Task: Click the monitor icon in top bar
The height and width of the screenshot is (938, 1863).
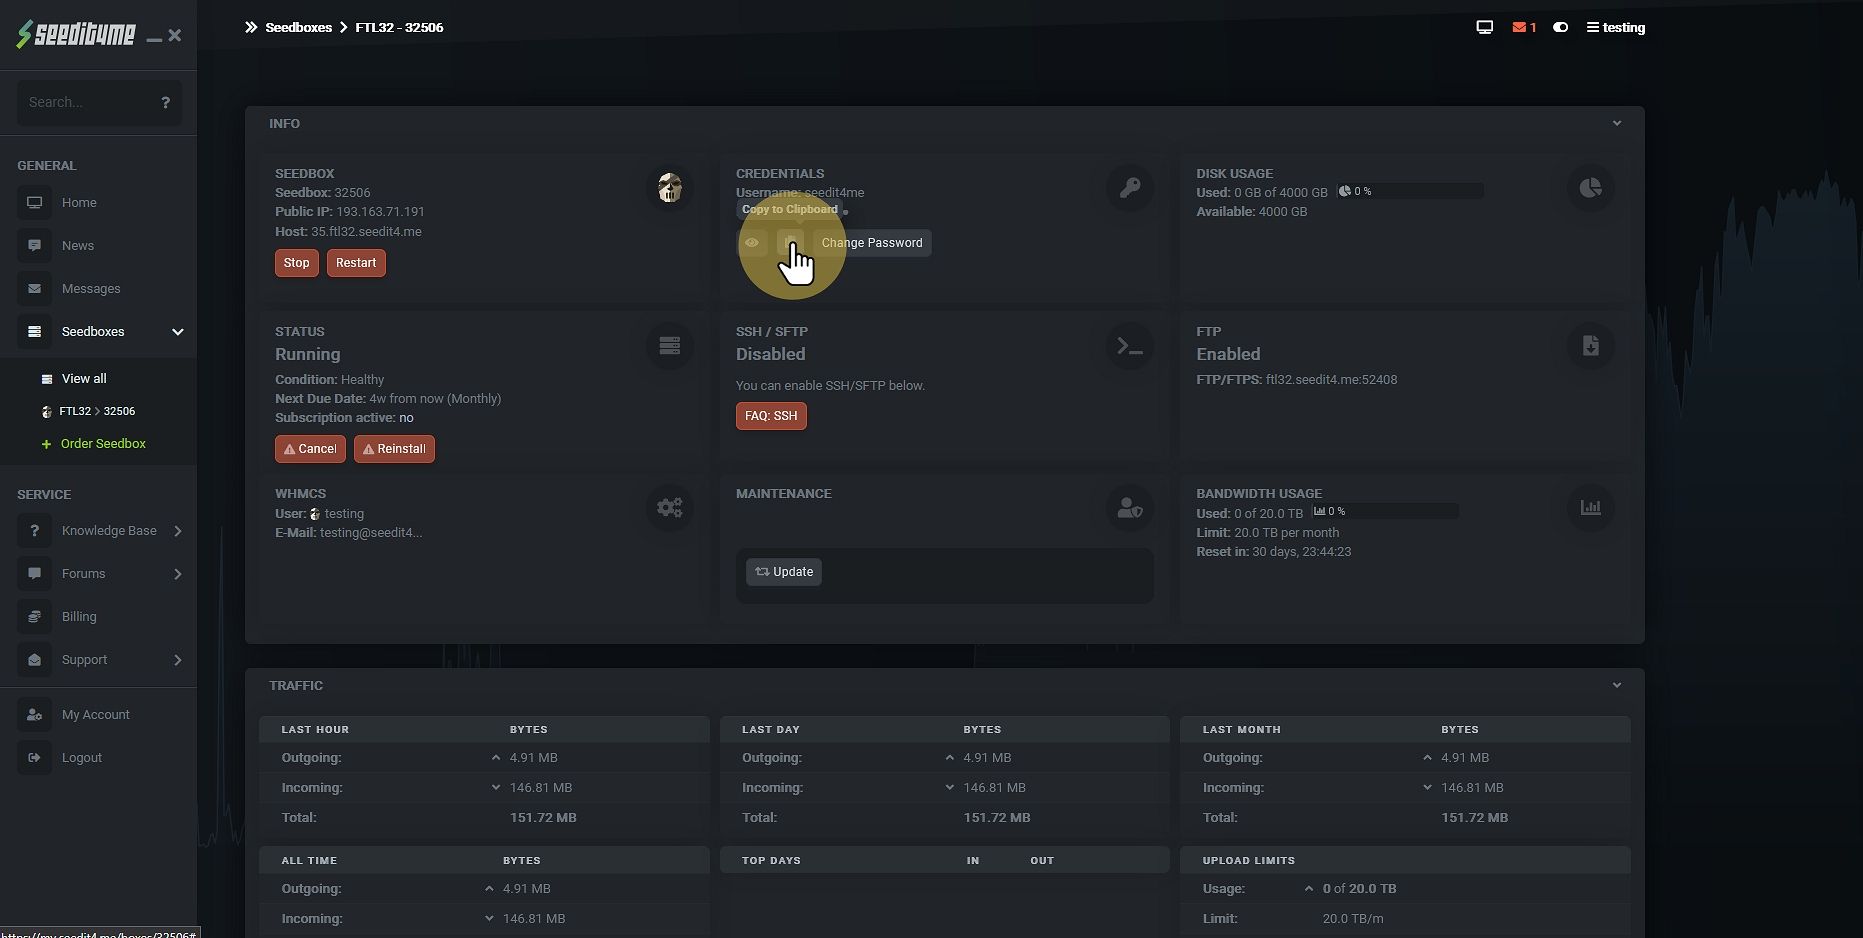Action: pyautogui.click(x=1485, y=27)
